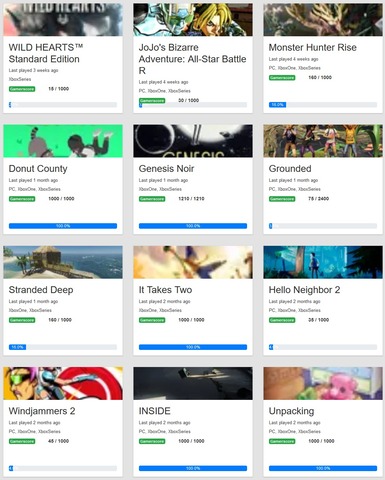Click 'Last played 1 month ago' on Donut County
Image resolution: width=385 pixels, height=480 pixels.
click(33, 180)
